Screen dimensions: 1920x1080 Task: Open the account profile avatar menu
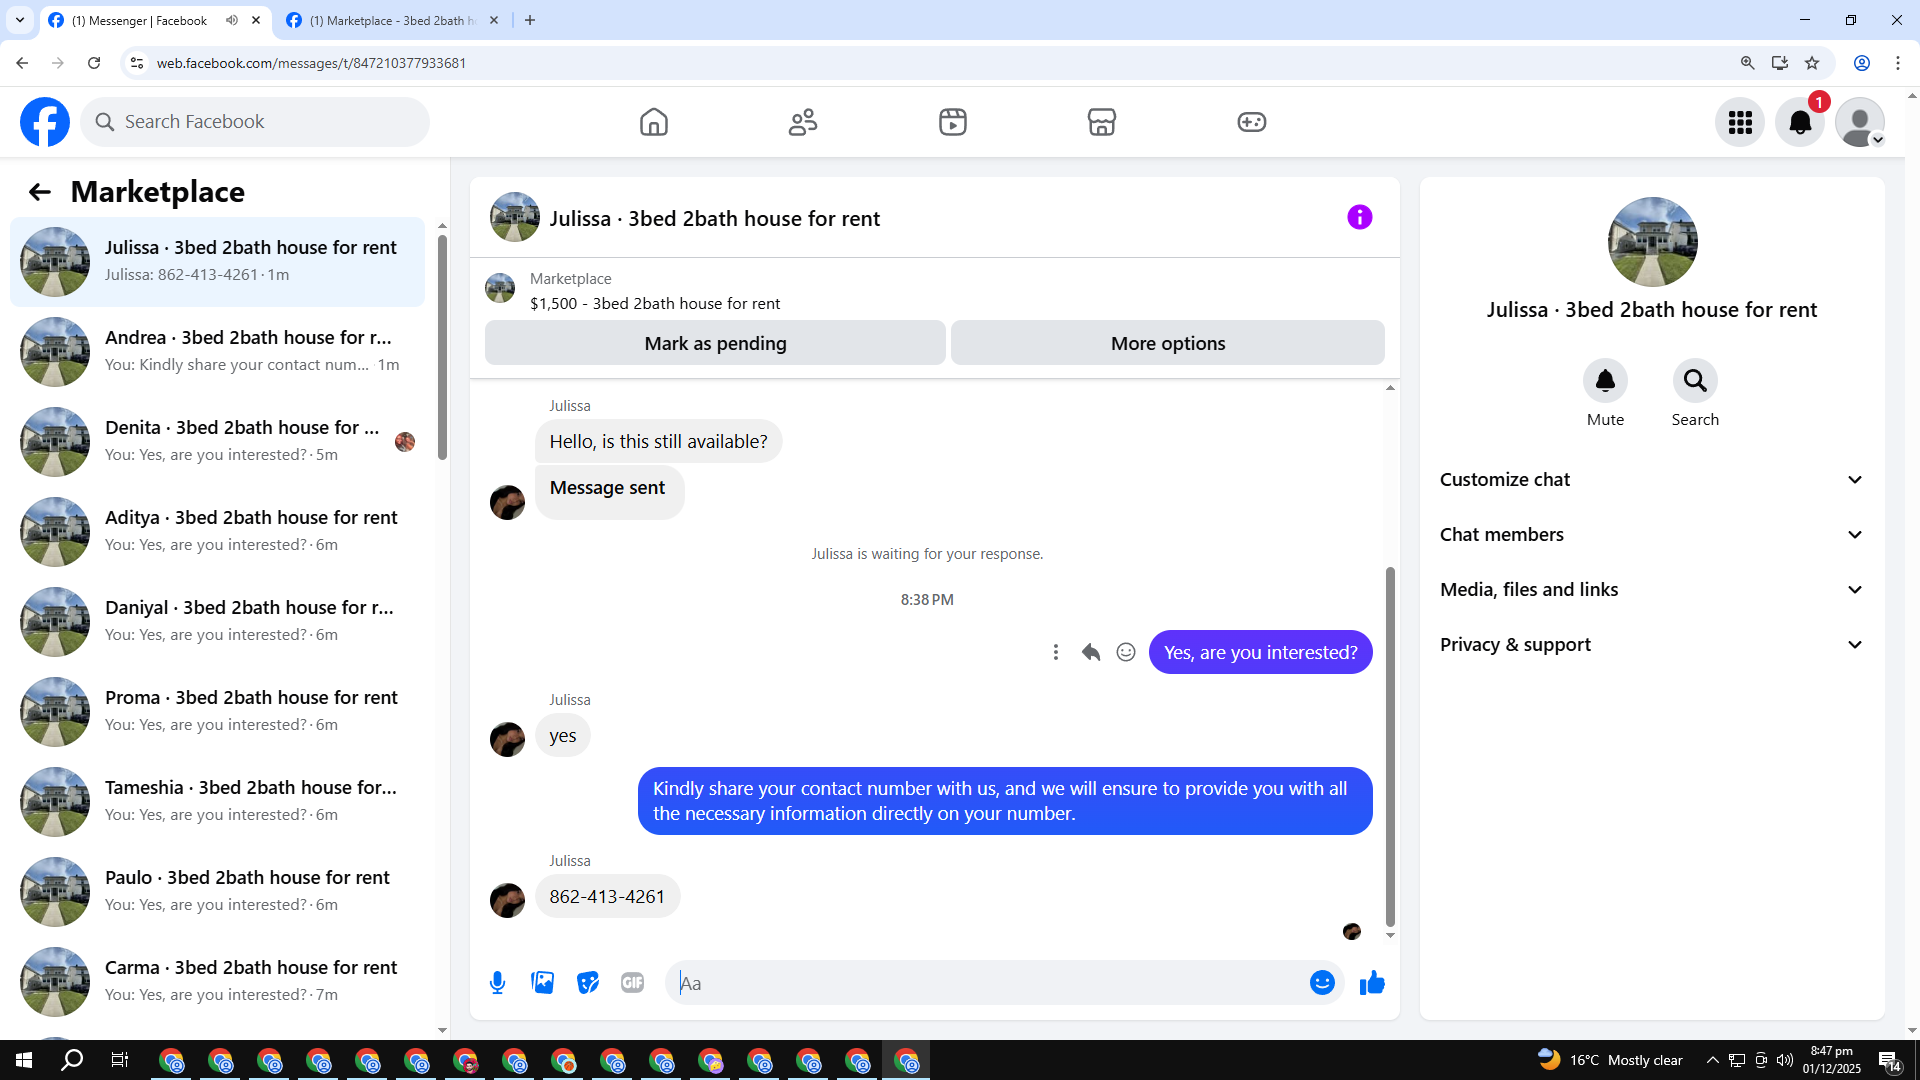[1860, 122]
